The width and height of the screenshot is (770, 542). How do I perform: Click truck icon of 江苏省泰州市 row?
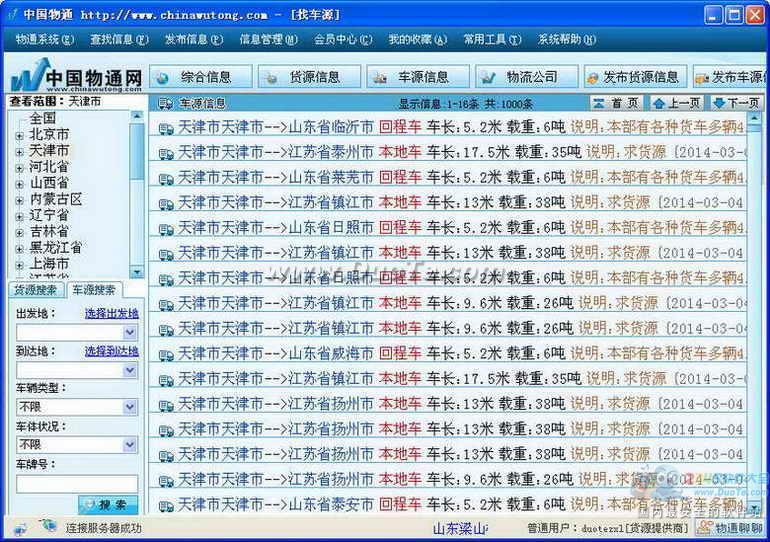[x=166, y=154]
